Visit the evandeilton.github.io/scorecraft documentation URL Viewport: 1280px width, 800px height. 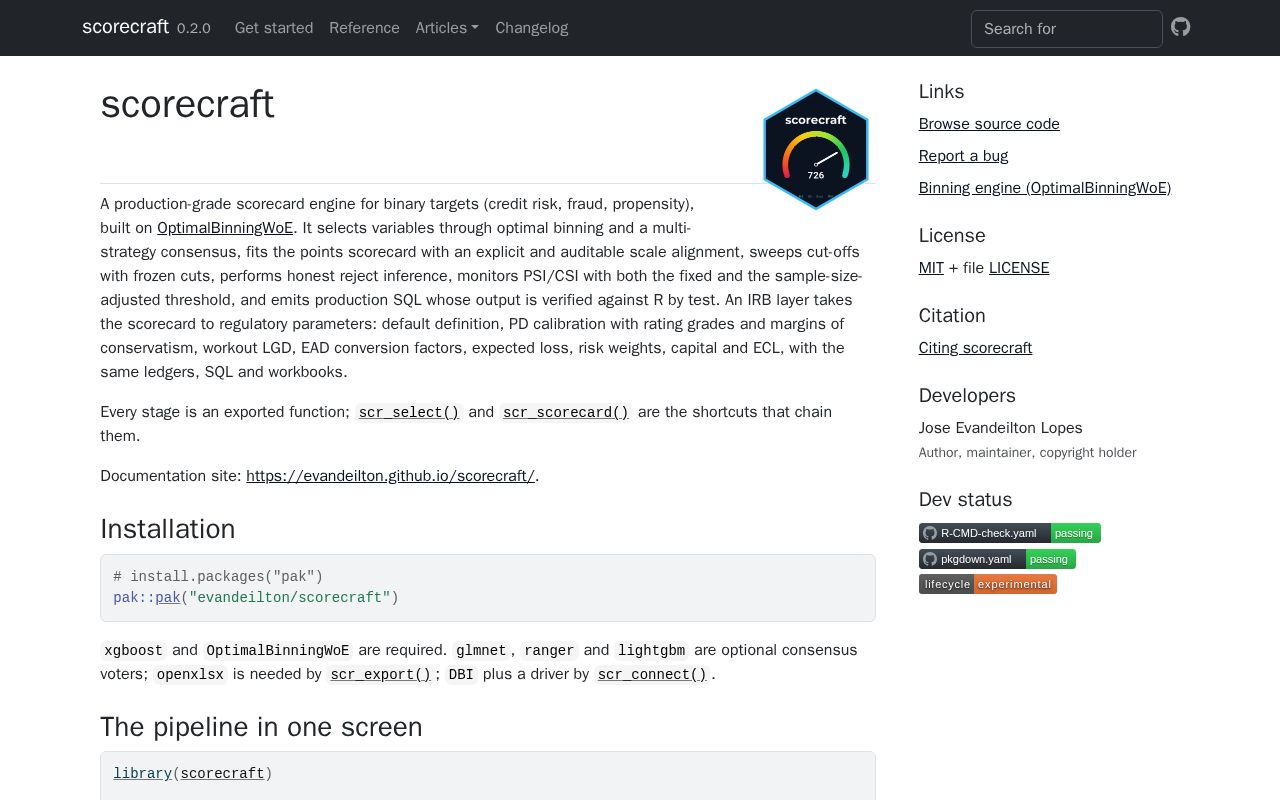click(x=390, y=476)
